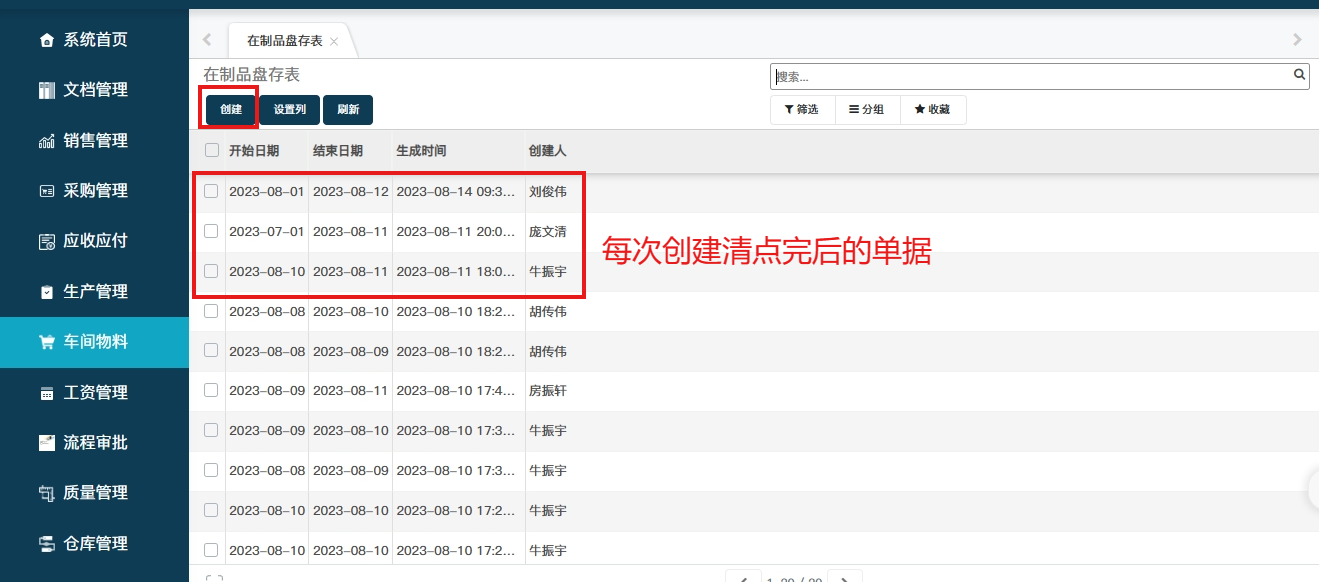Toggle the select-all header checkbox
The width and height of the screenshot is (1319, 582).
(x=211, y=150)
